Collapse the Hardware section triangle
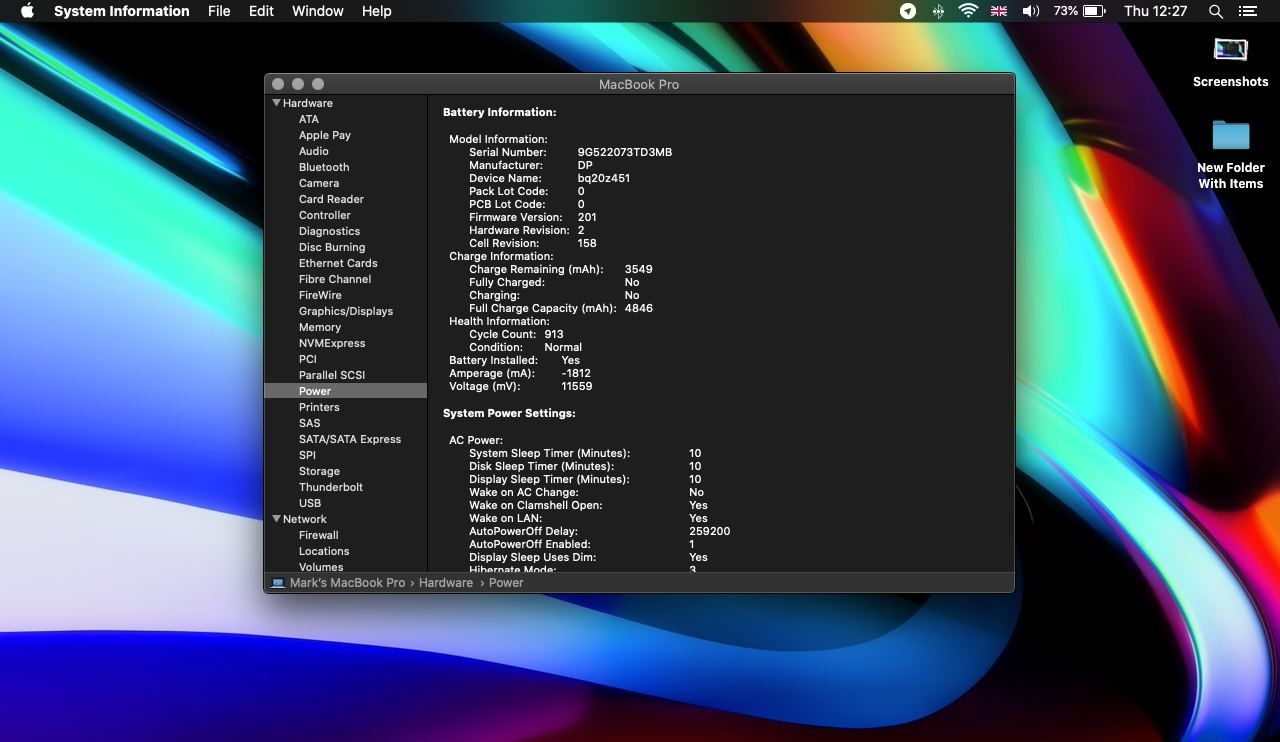This screenshot has width=1280, height=742. pyautogui.click(x=276, y=103)
